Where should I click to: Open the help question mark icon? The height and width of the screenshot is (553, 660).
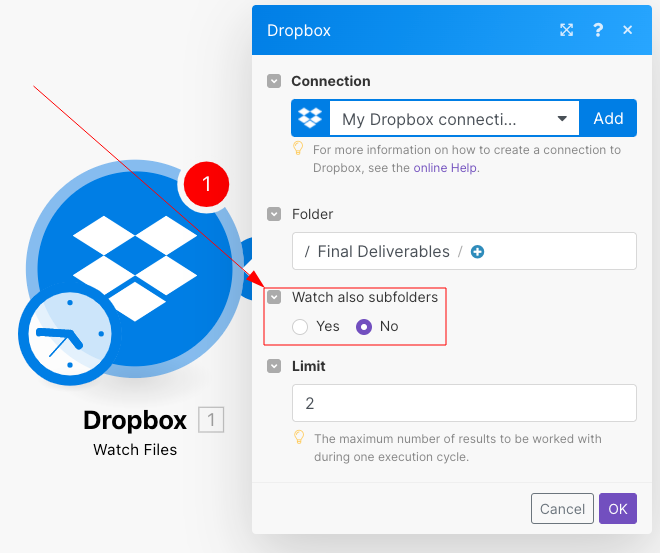pos(598,30)
